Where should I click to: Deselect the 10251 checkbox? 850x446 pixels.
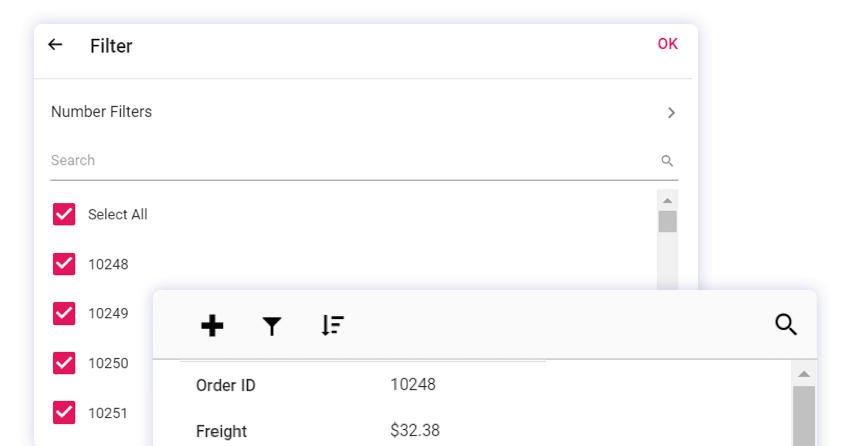64,412
